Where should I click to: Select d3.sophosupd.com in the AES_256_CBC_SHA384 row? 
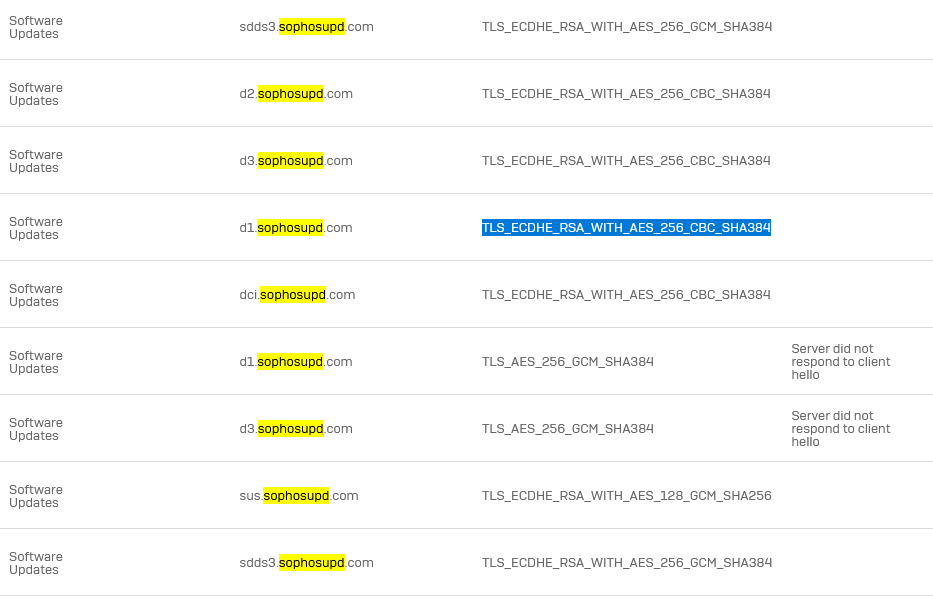pyautogui.click(x=296, y=161)
